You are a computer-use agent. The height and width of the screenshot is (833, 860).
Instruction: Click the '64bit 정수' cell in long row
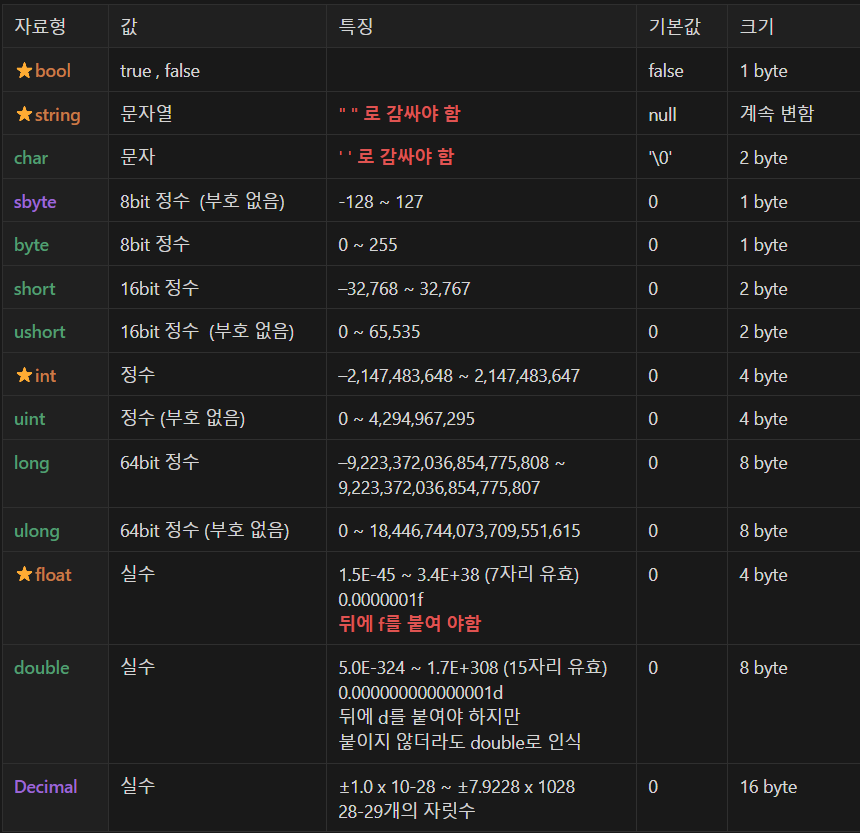click(160, 462)
